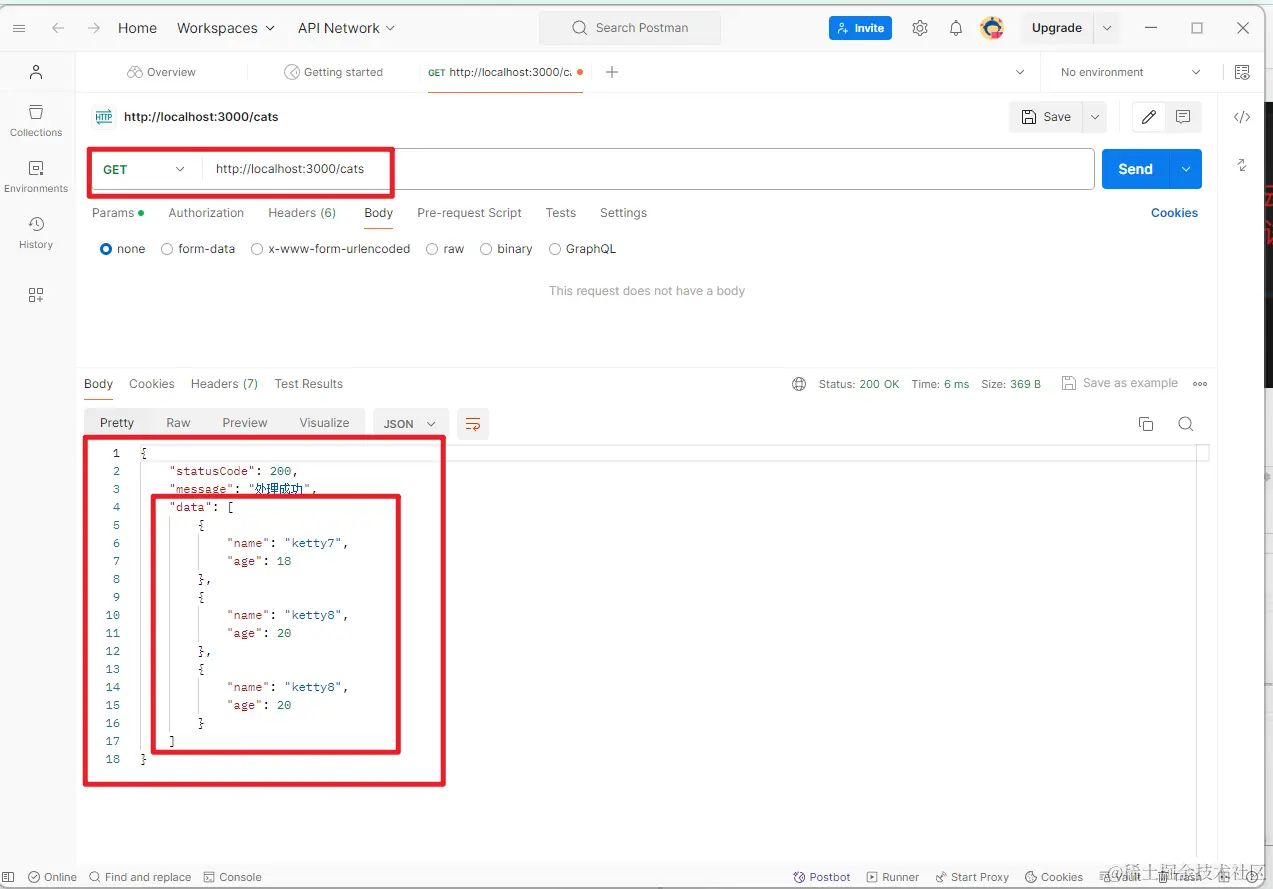Open settings gear icon

(920, 28)
